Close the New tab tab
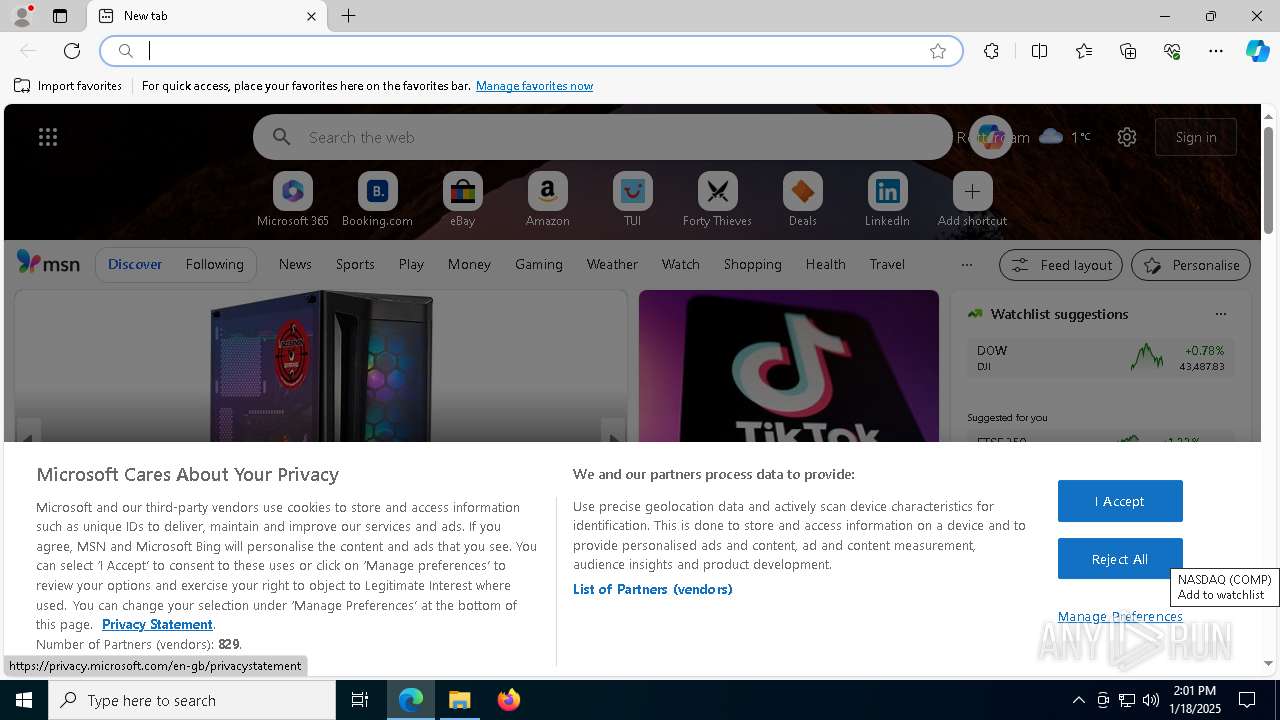This screenshot has height=720, width=1280. click(311, 16)
